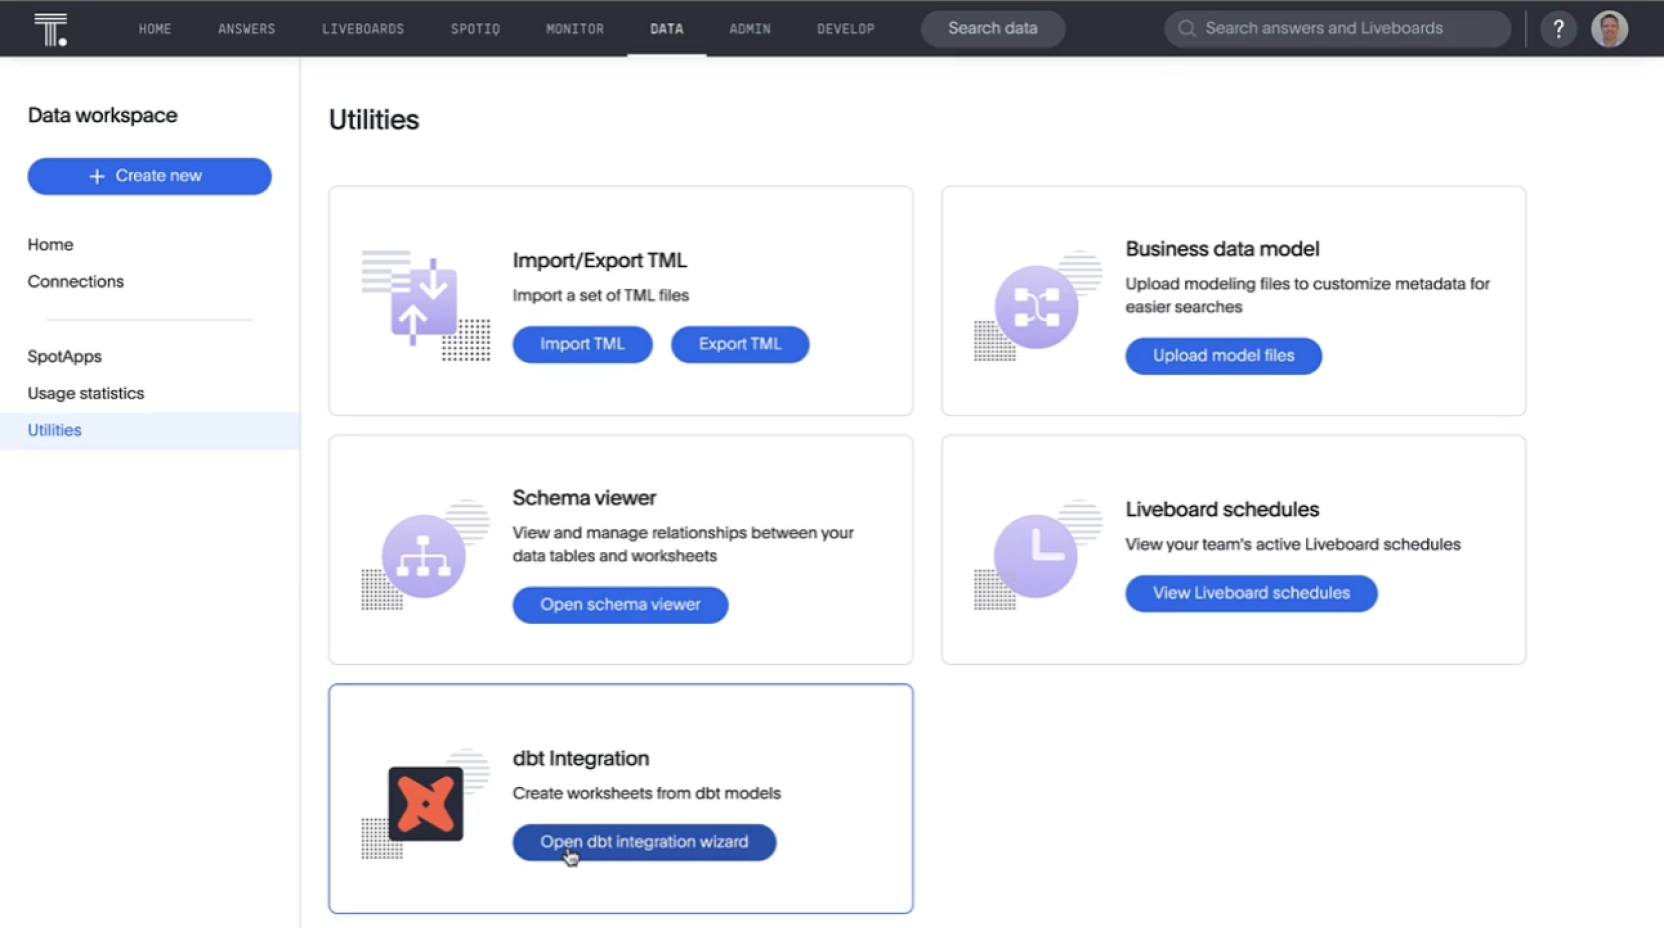Switch to the Answers tab

coord(247,29)
